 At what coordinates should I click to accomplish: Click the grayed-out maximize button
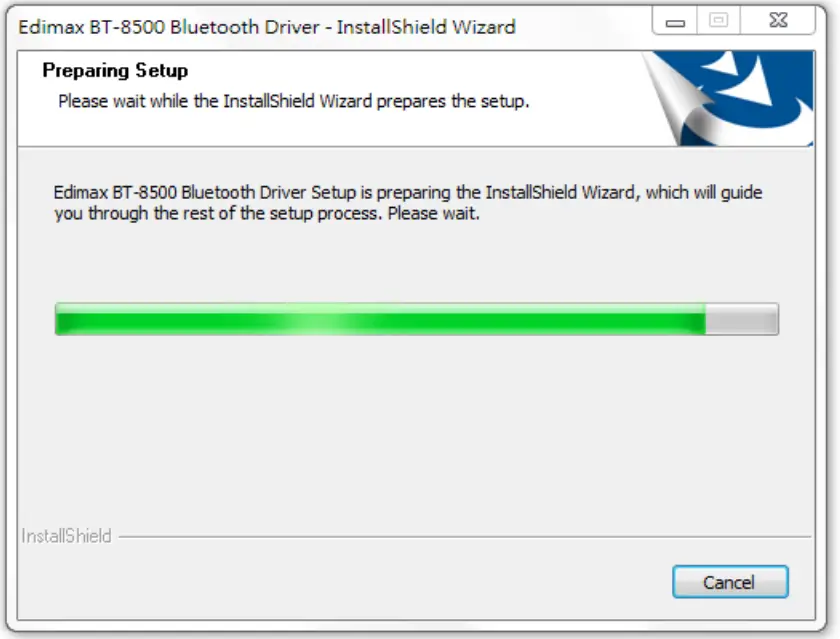coord(718,21)
